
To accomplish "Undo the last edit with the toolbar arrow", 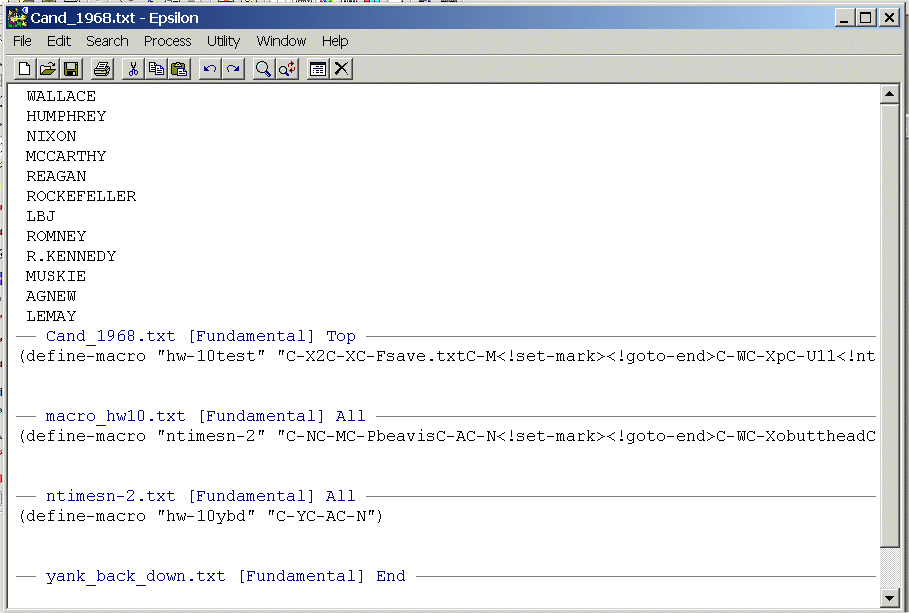I will point(210,68).
